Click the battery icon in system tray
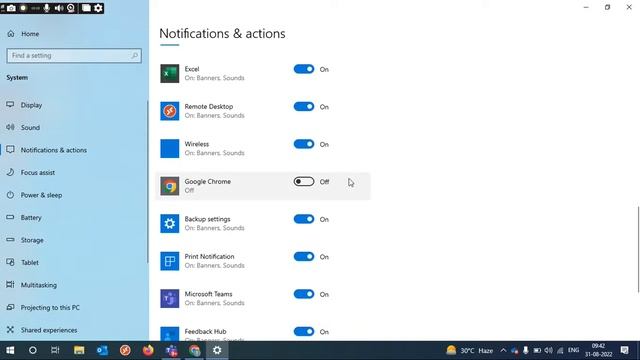Viewport: 640px width, 360px height. 537,350
